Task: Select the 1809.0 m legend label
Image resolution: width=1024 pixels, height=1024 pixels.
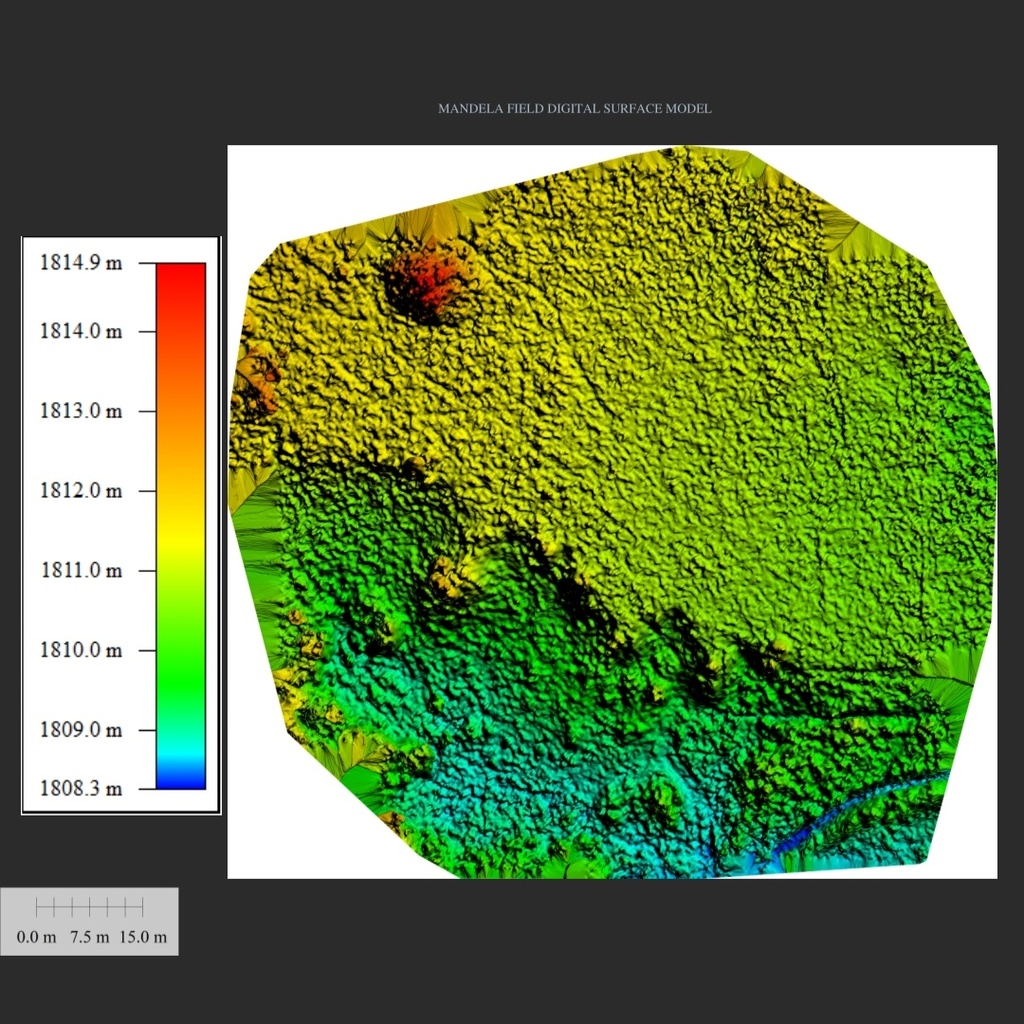Action: click(81, 729)
